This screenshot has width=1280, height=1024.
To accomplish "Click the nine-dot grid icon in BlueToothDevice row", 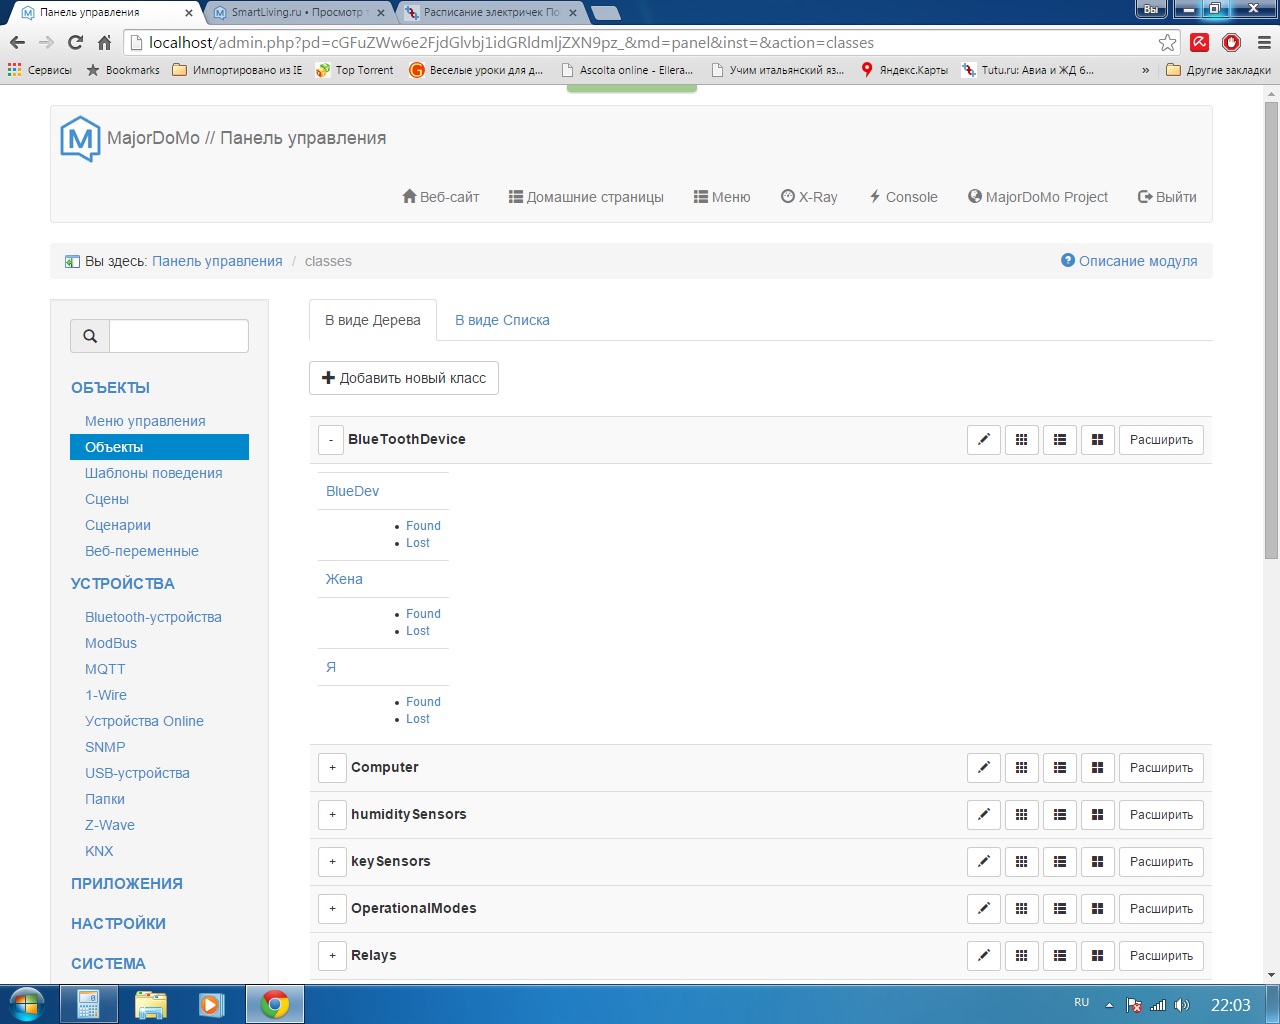I will 1022,440.
